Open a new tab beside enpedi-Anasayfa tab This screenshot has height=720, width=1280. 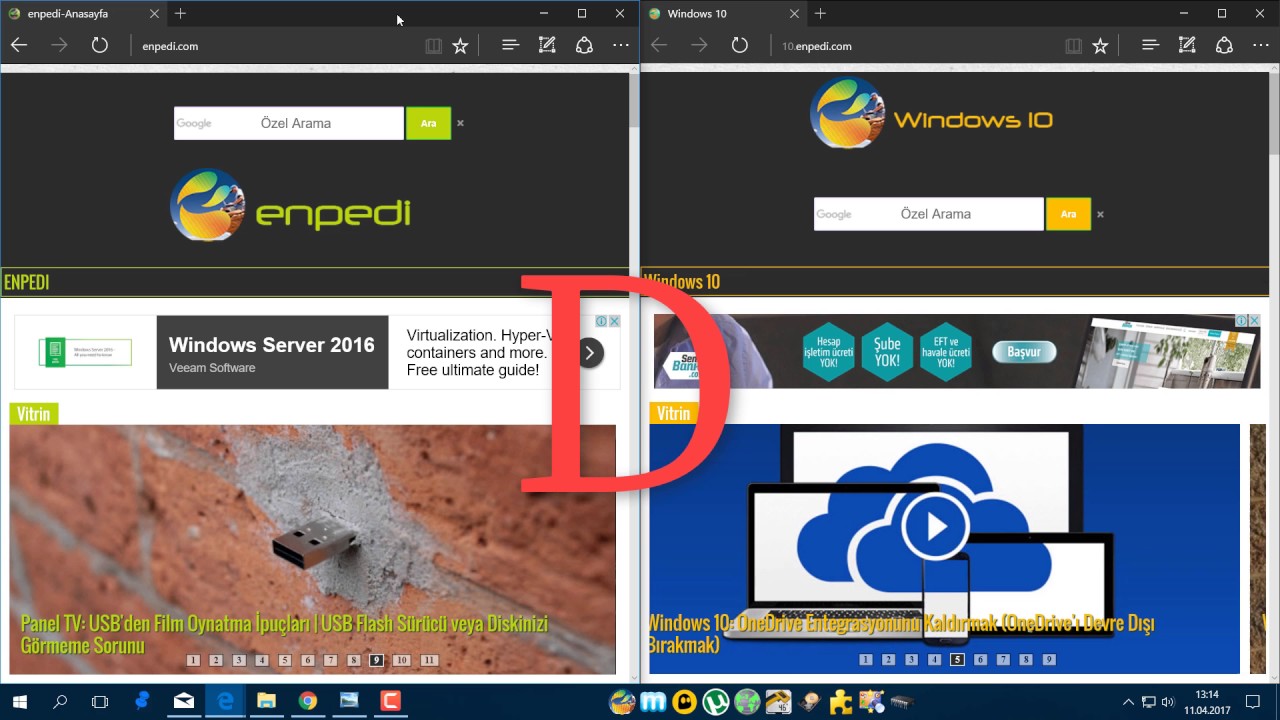click(180, 13)
